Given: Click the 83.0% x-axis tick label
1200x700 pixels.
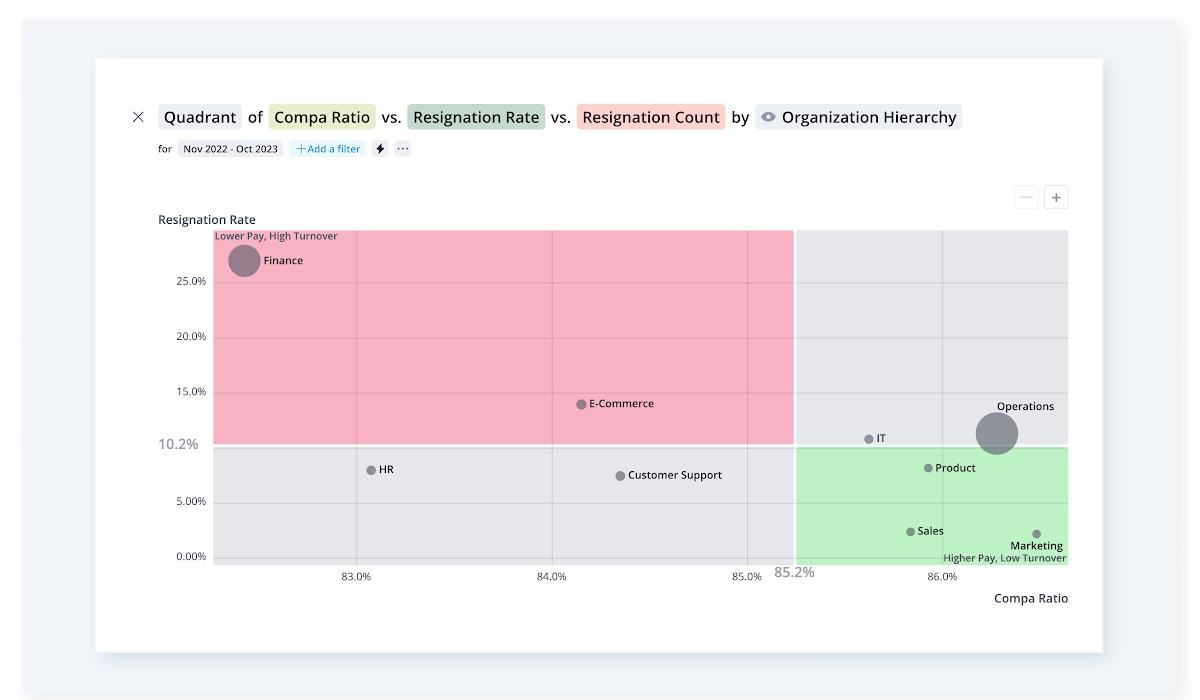Looking at the screenshot, I should point(356,577).
